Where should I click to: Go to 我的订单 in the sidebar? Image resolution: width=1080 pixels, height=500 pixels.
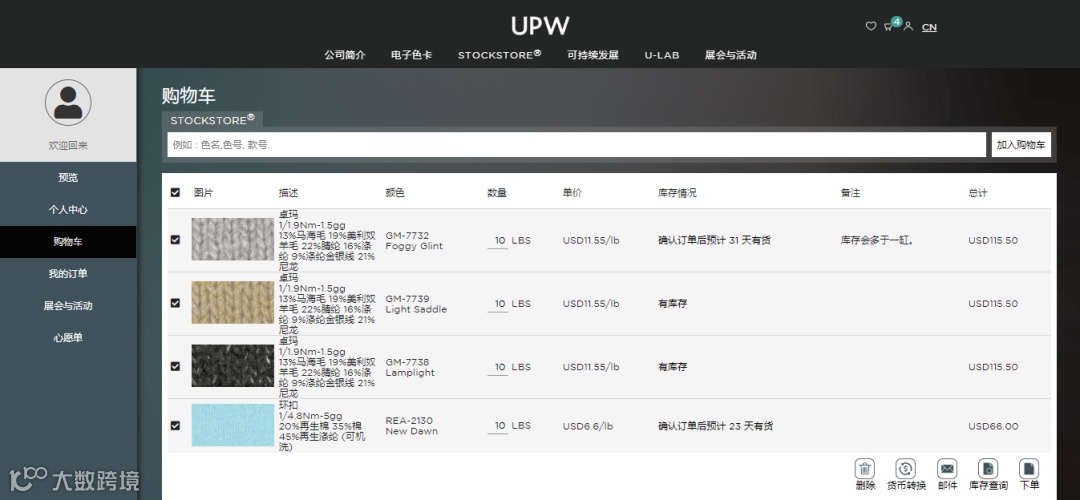pos(68,274)
